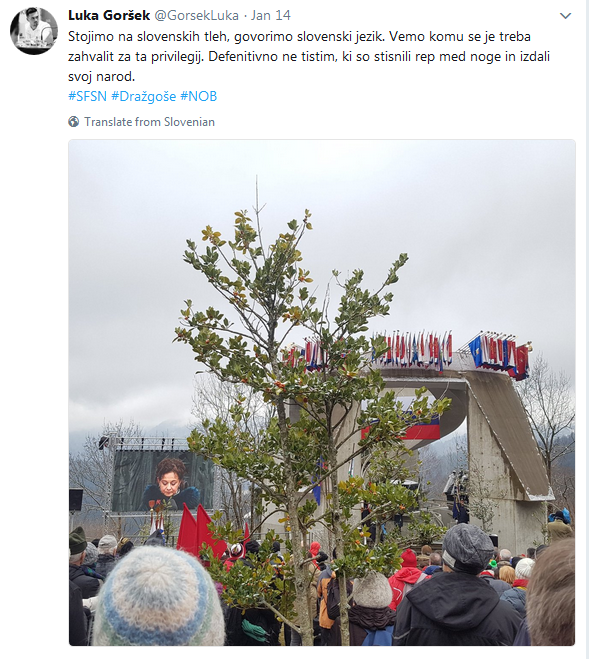Click the red flags in the crowd

pos(202,530)
